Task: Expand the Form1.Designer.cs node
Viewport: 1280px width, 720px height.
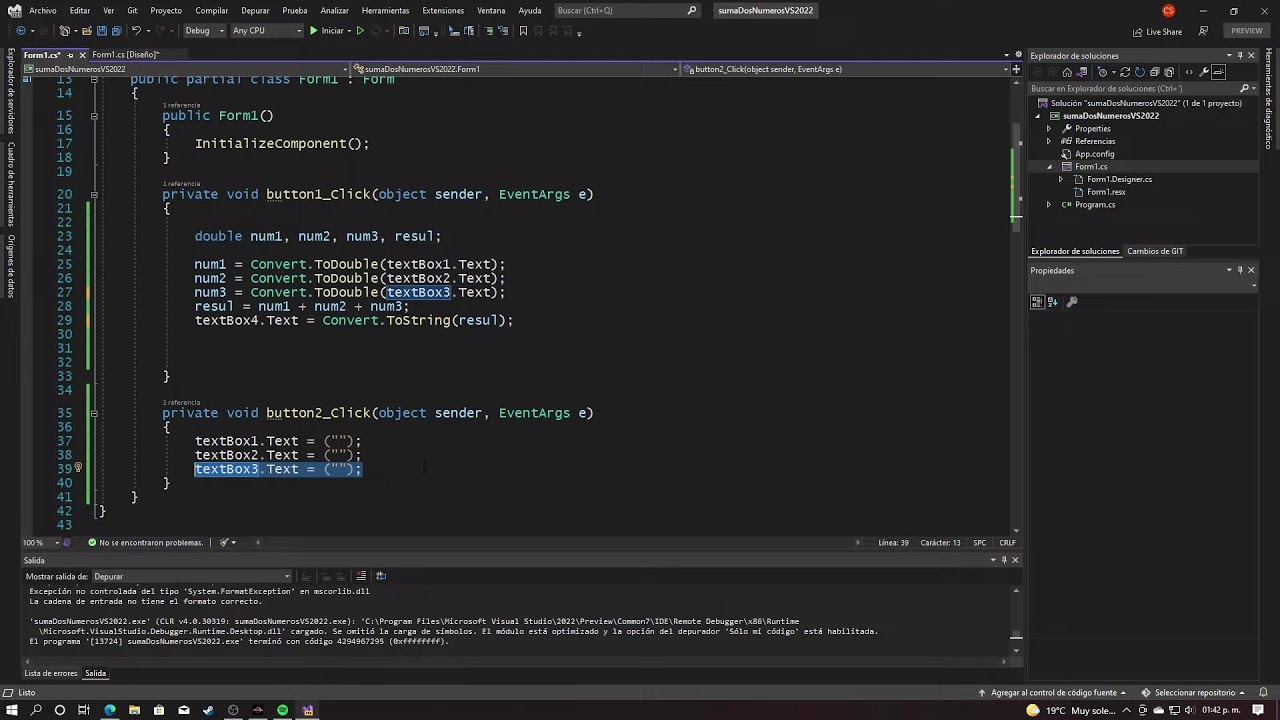Action: coord(1061,179)
